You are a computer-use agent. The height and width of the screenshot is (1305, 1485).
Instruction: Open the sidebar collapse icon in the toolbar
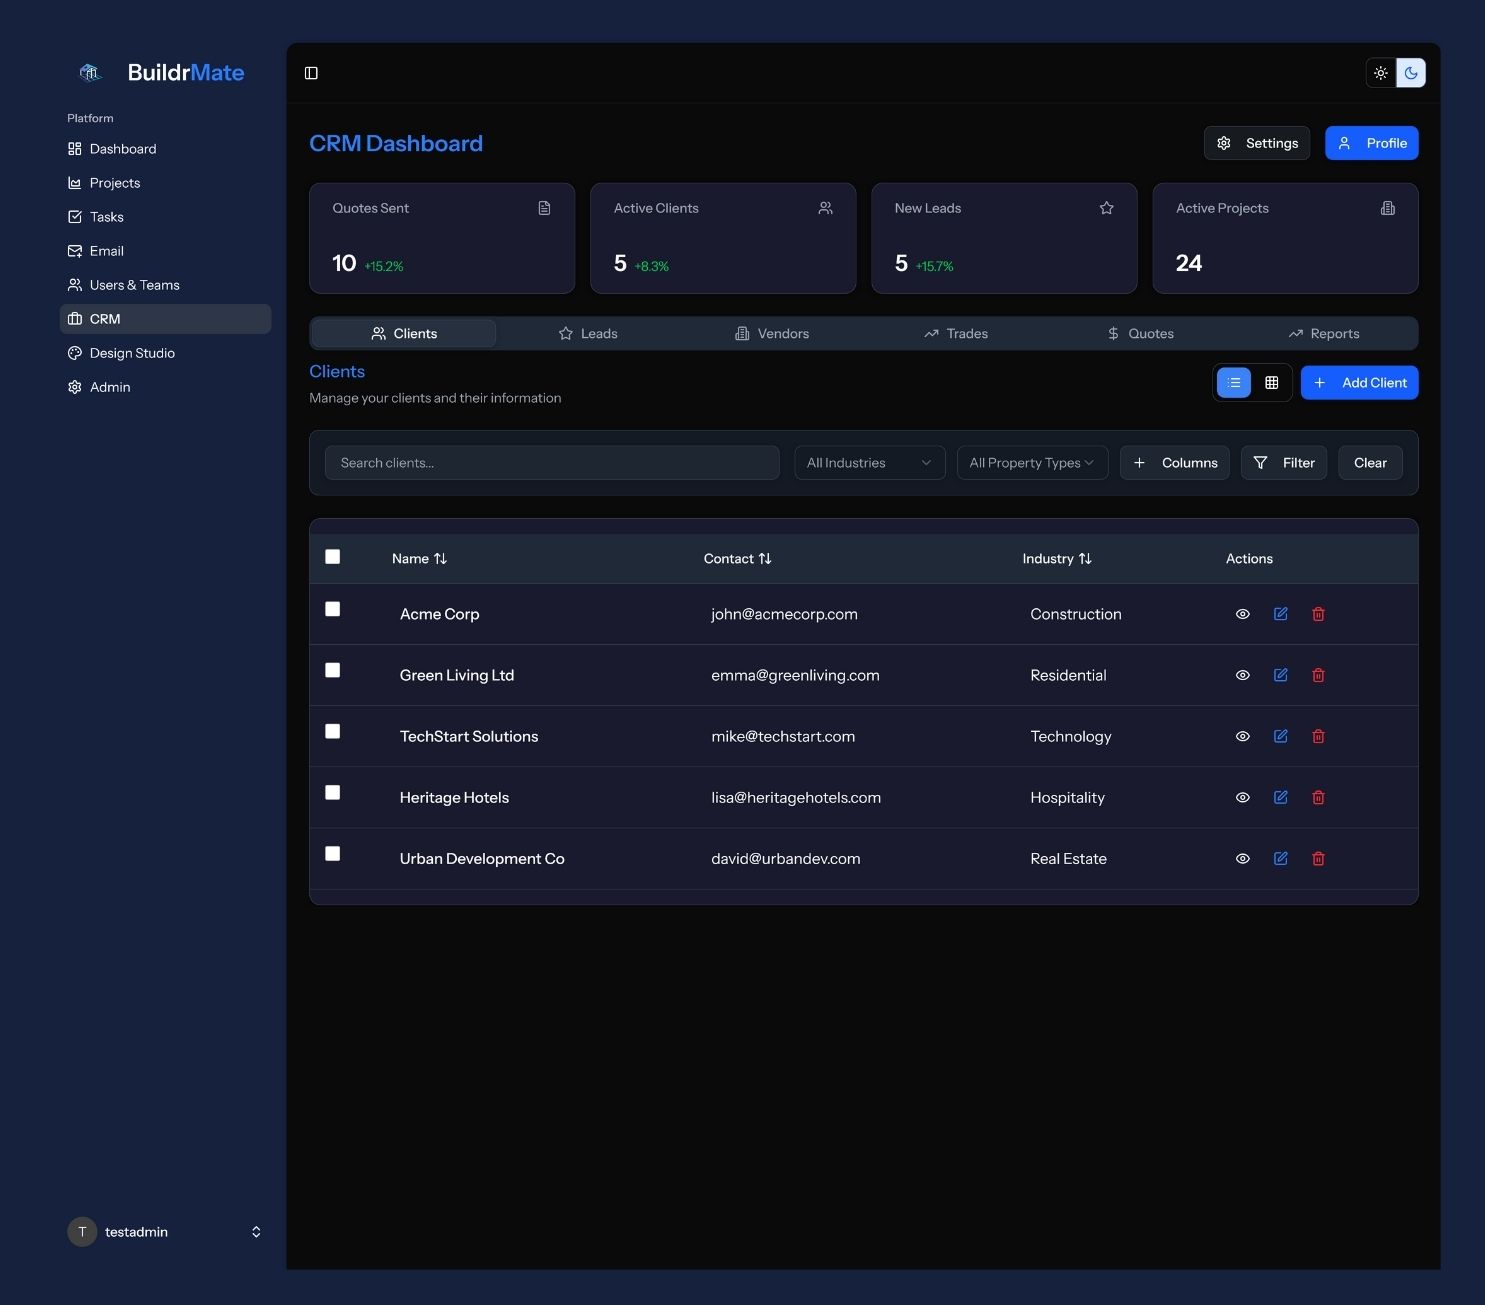(311, 72)
